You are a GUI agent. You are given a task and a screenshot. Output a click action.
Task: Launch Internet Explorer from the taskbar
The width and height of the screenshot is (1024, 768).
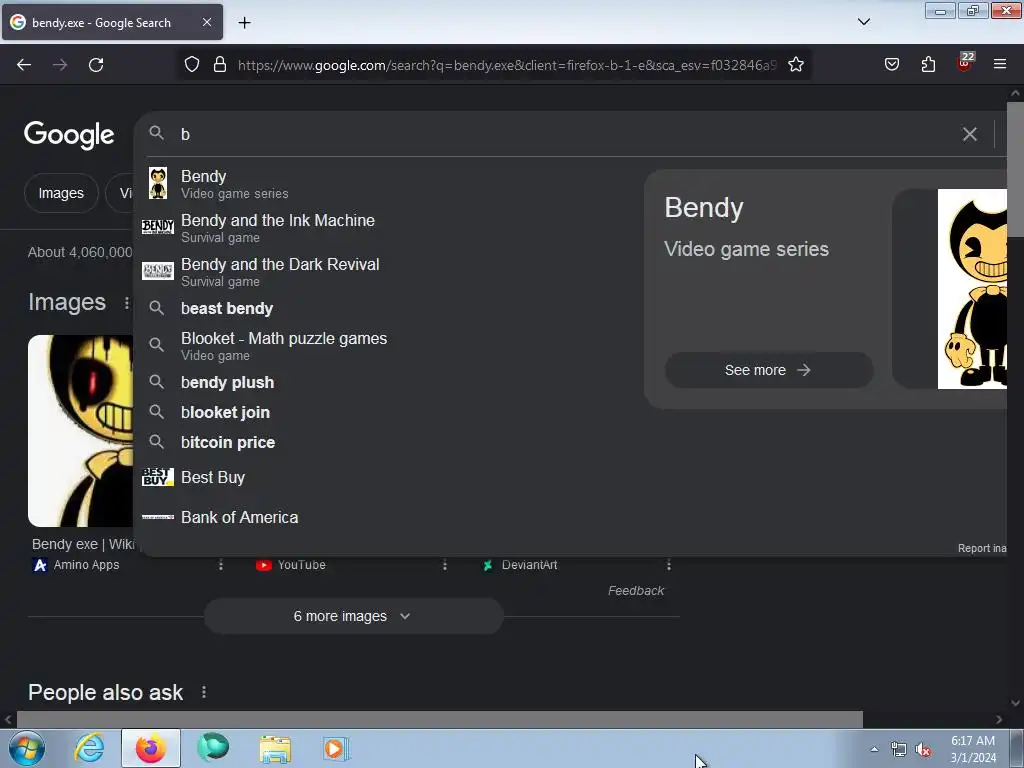tap(89, 748)
